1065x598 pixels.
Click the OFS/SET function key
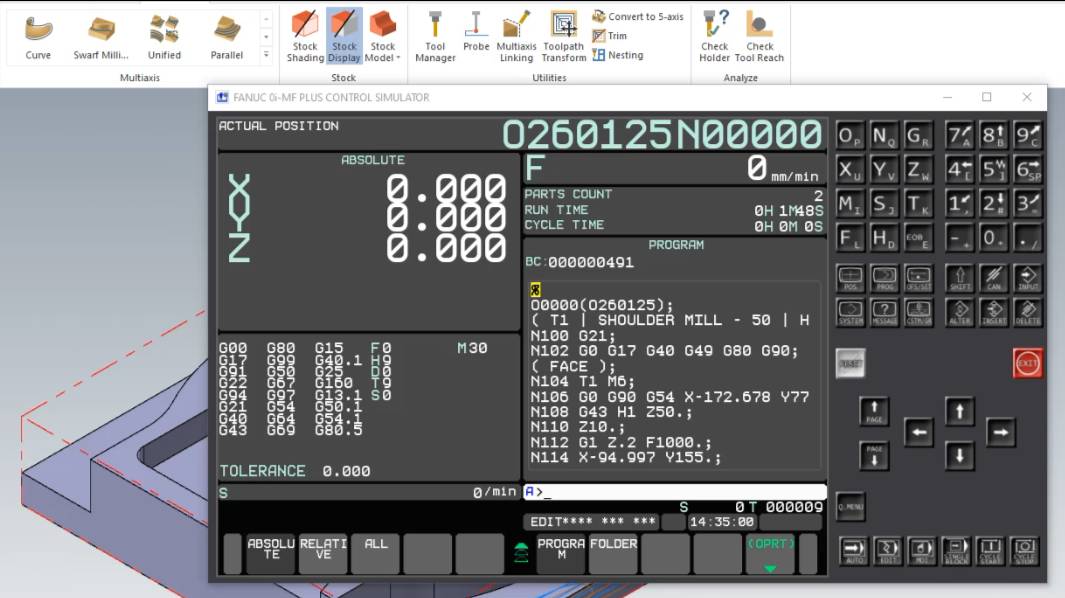tap(918, 278)
